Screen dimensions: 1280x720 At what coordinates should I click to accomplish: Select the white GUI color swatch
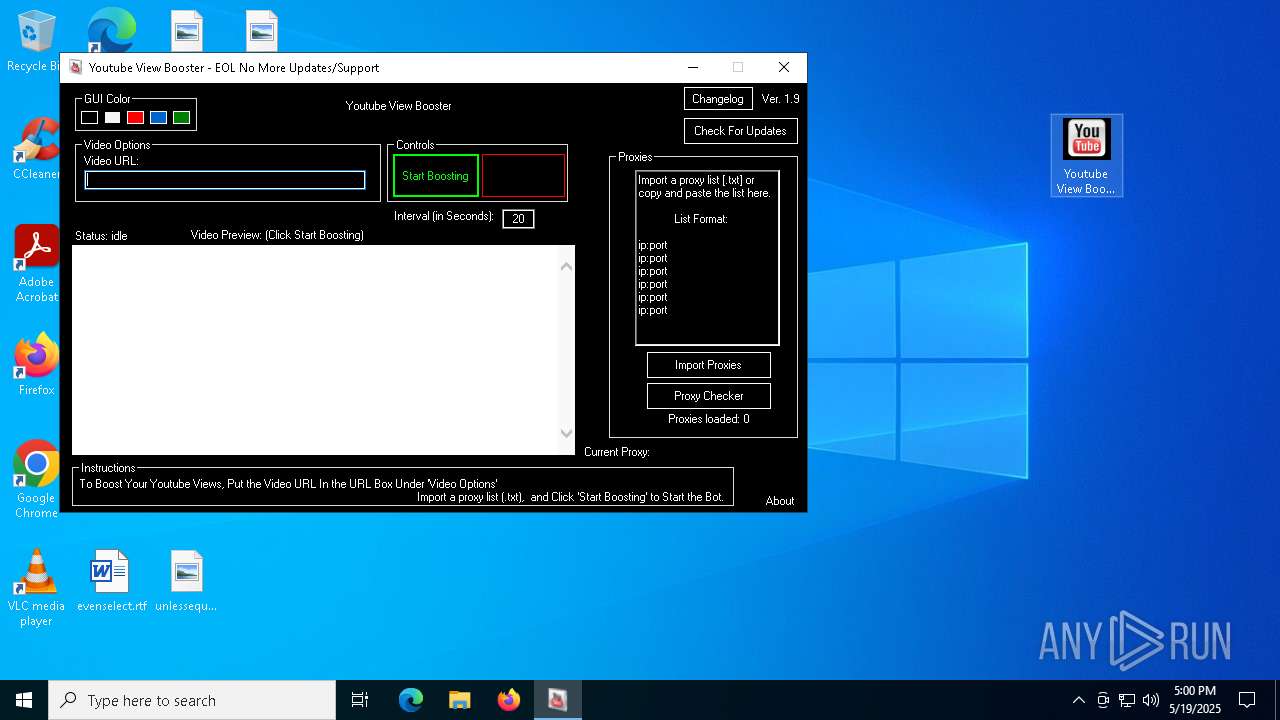tap(113, 118)
